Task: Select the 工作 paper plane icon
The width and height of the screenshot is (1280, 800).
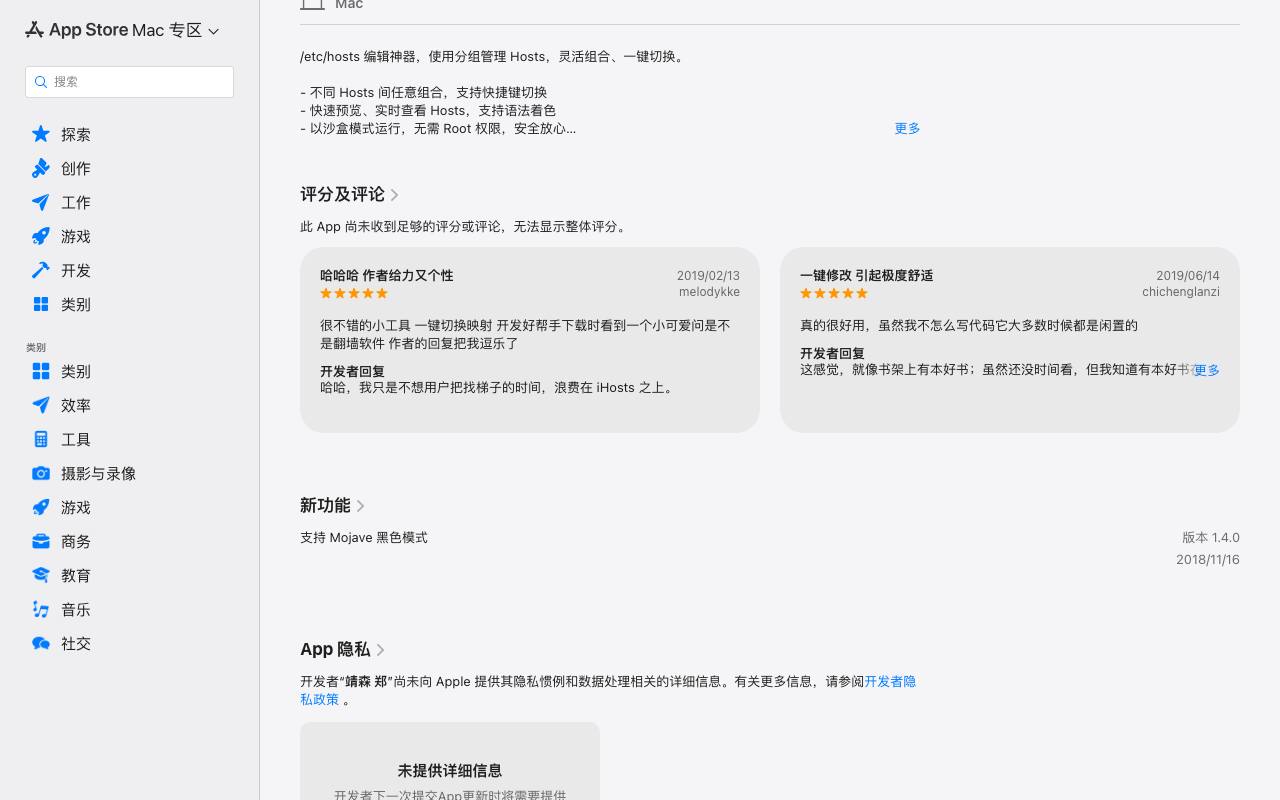Action: click(41, 202)
